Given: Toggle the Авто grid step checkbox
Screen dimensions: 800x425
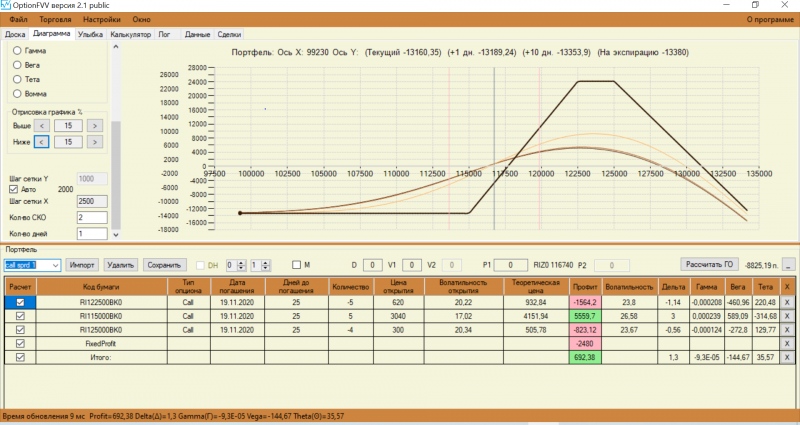Looking at the screenshot, I should [x=14, y=189].
